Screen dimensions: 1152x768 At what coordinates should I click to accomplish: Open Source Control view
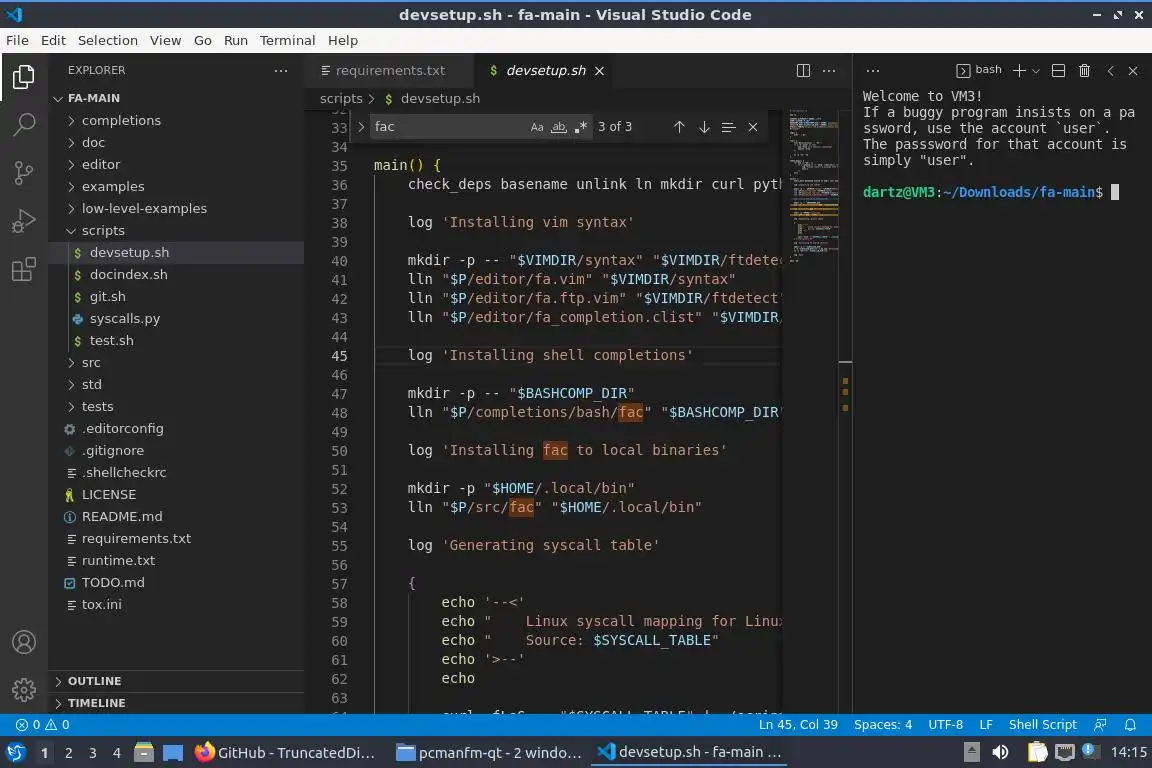click(x=24, y=173)
